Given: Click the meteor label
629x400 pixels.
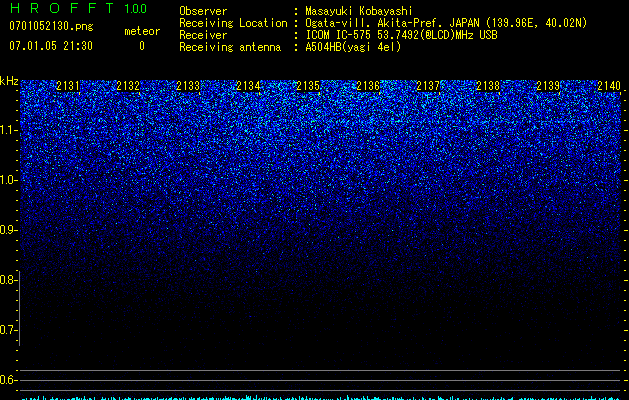Looking at the screenshot, I should pyautogui.click(x=142, y=31).
